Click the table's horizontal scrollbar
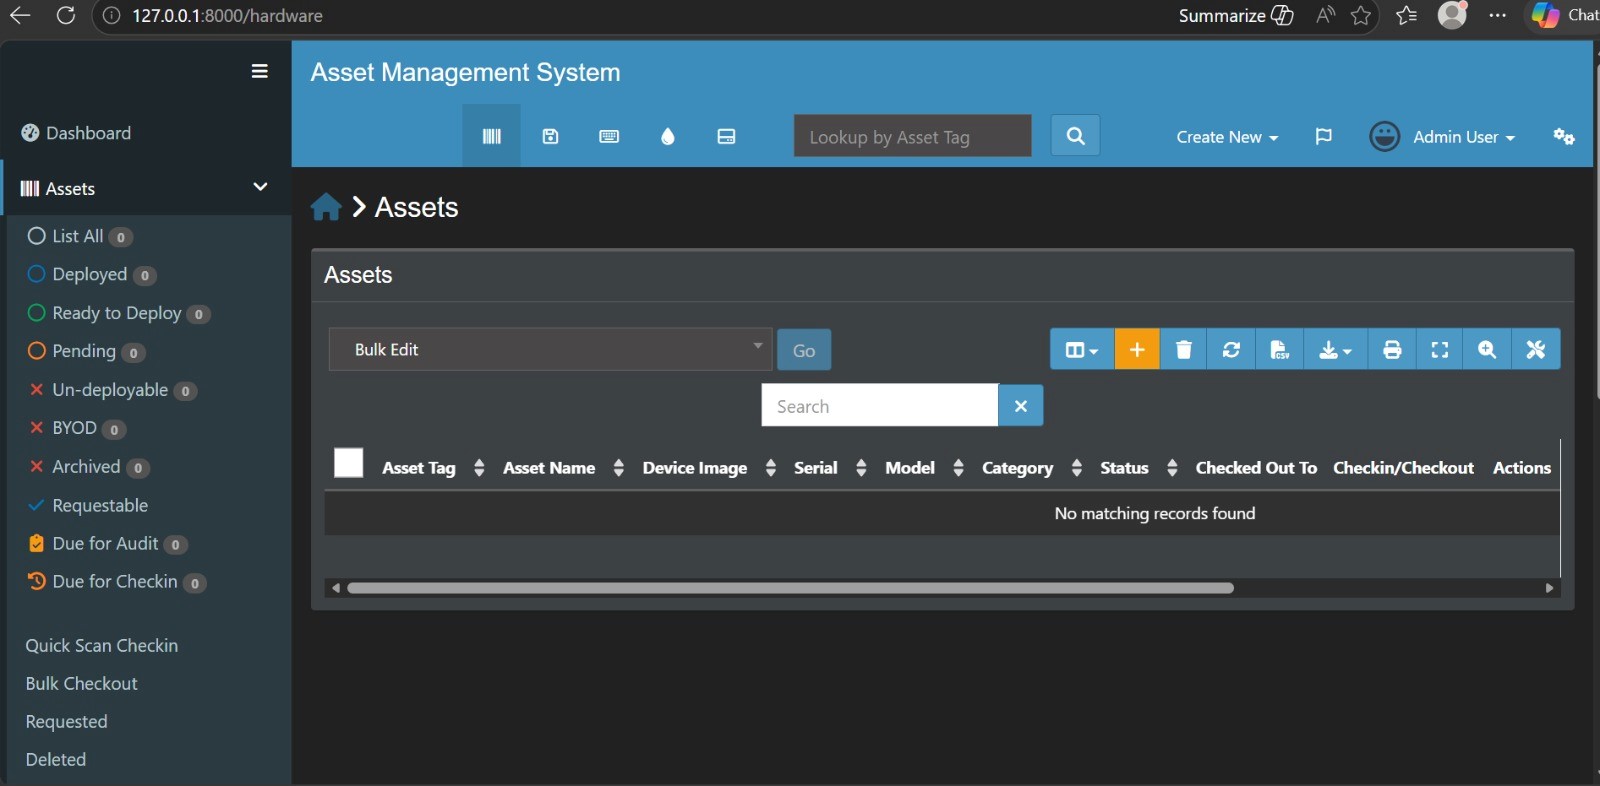The height and width of the screenshot is (786, 1600). tap(790, 588)
